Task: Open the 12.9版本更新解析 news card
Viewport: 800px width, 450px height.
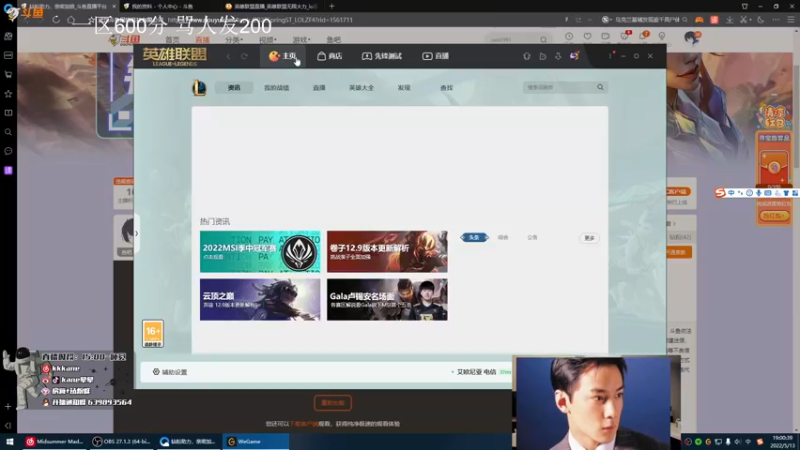Action: tap(387, 252)
